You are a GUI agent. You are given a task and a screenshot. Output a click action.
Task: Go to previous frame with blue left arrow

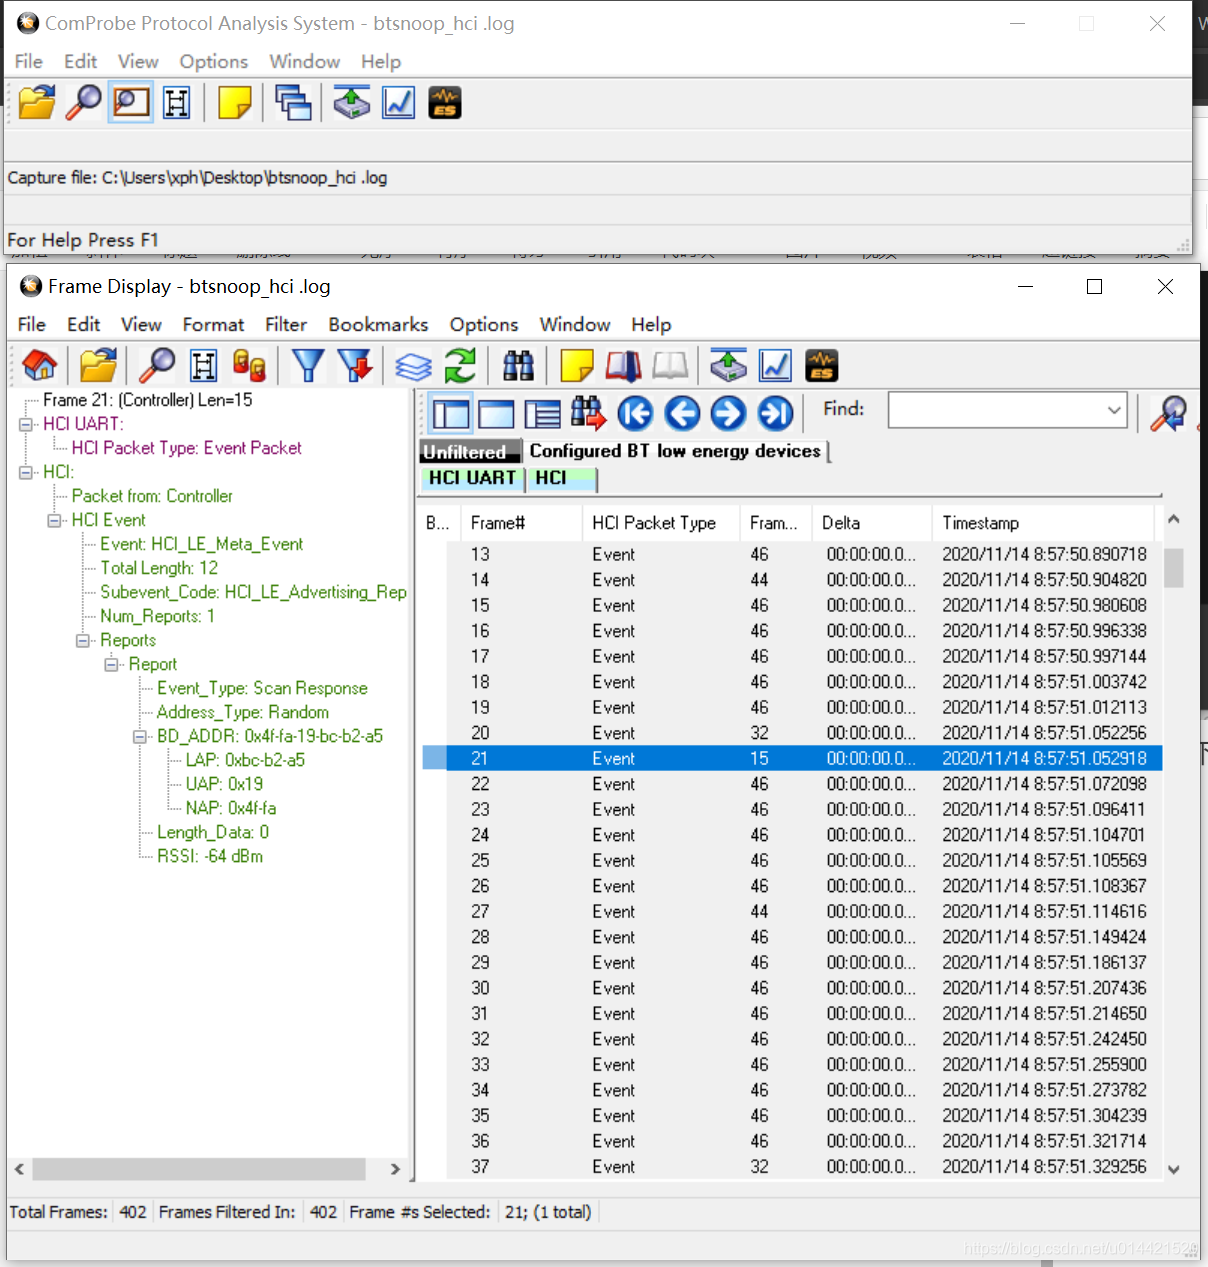tap(682, 412)
